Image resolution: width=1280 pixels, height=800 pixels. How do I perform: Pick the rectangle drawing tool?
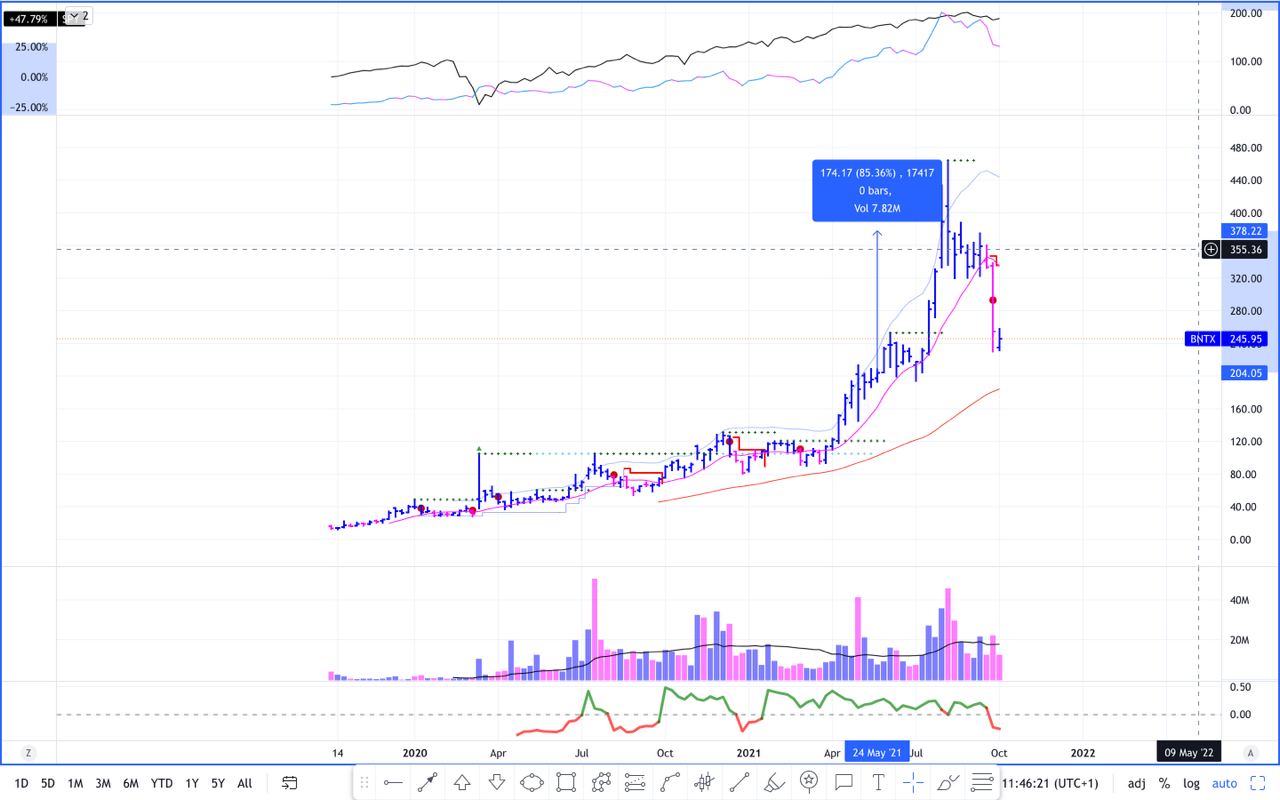[566, 783]
